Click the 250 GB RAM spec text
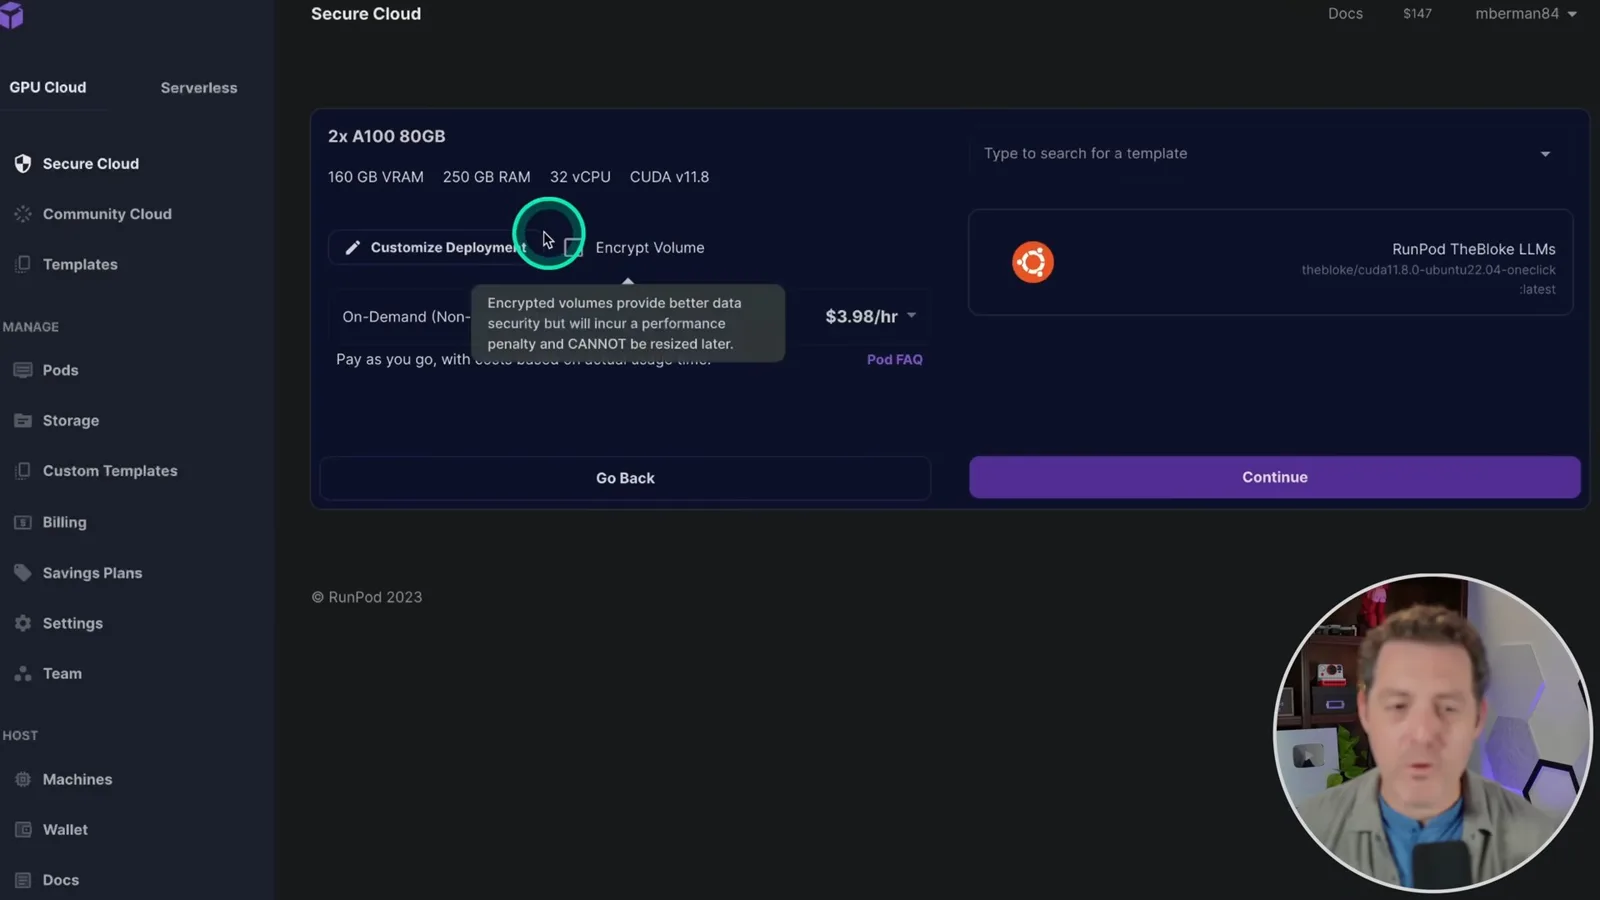Viewport: 1600px width, 900px height. 487,177
